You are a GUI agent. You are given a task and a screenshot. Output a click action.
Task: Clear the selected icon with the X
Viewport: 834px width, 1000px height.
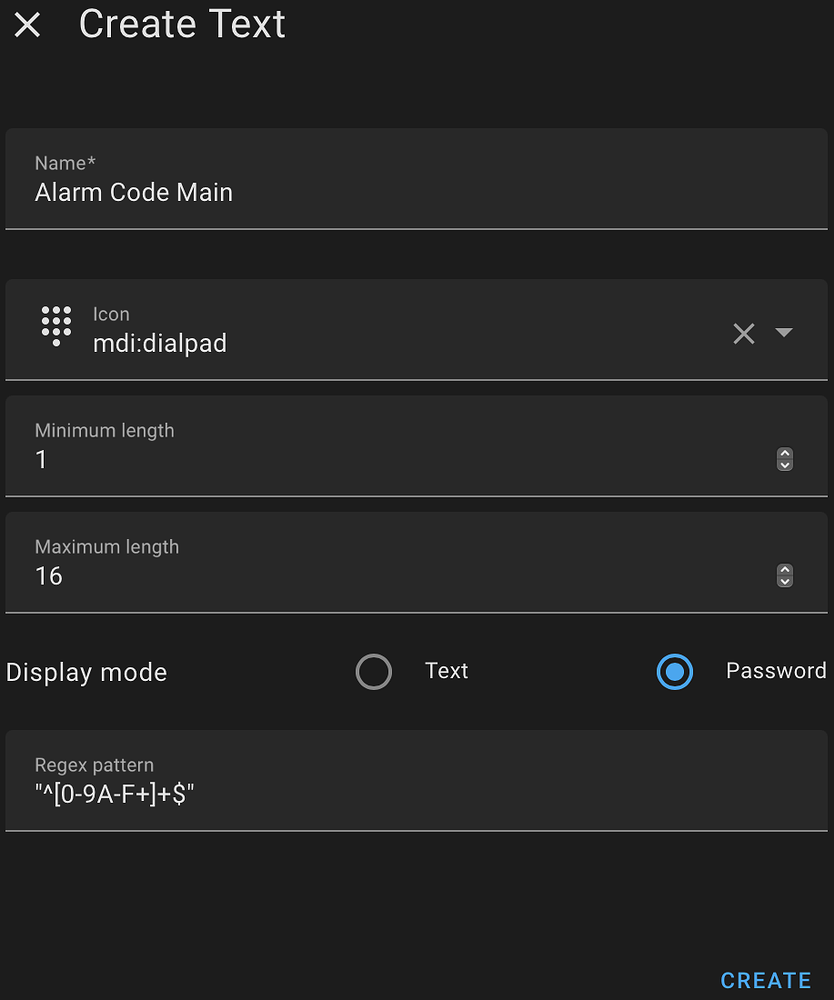click(x=744, y=333)
